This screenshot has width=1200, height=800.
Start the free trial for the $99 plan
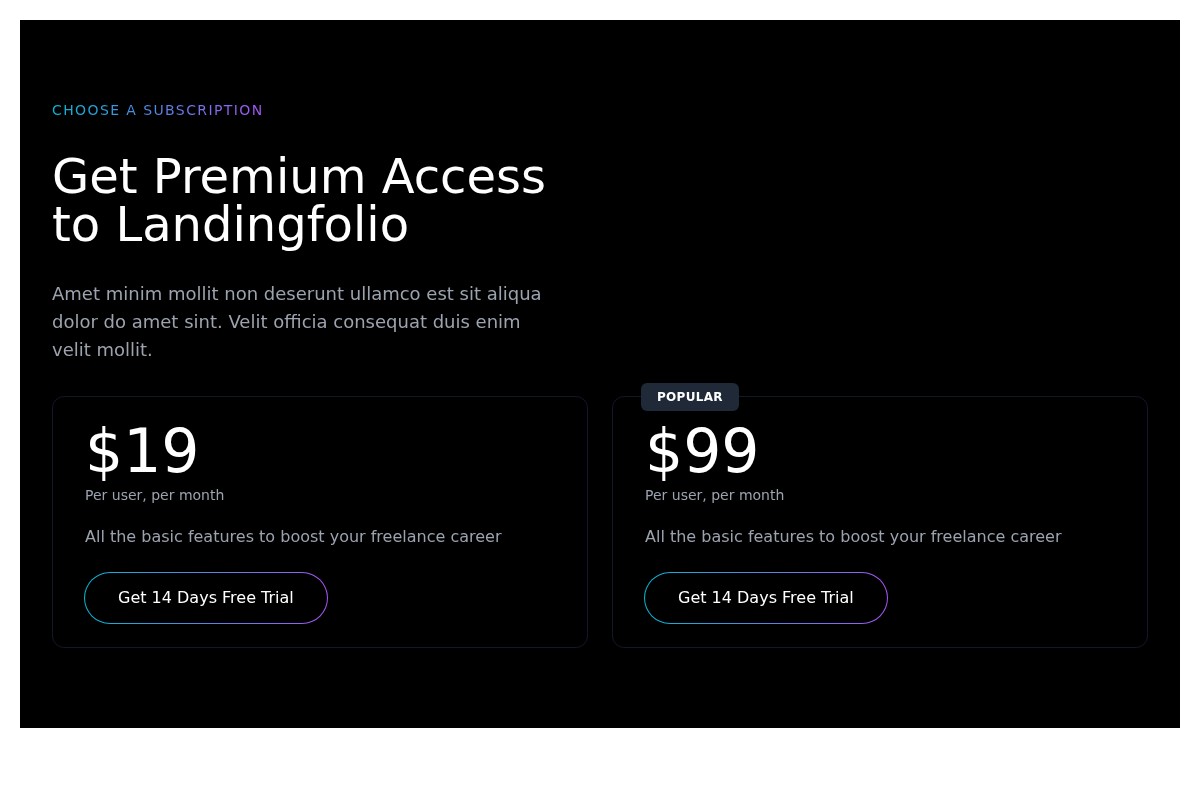766,598
